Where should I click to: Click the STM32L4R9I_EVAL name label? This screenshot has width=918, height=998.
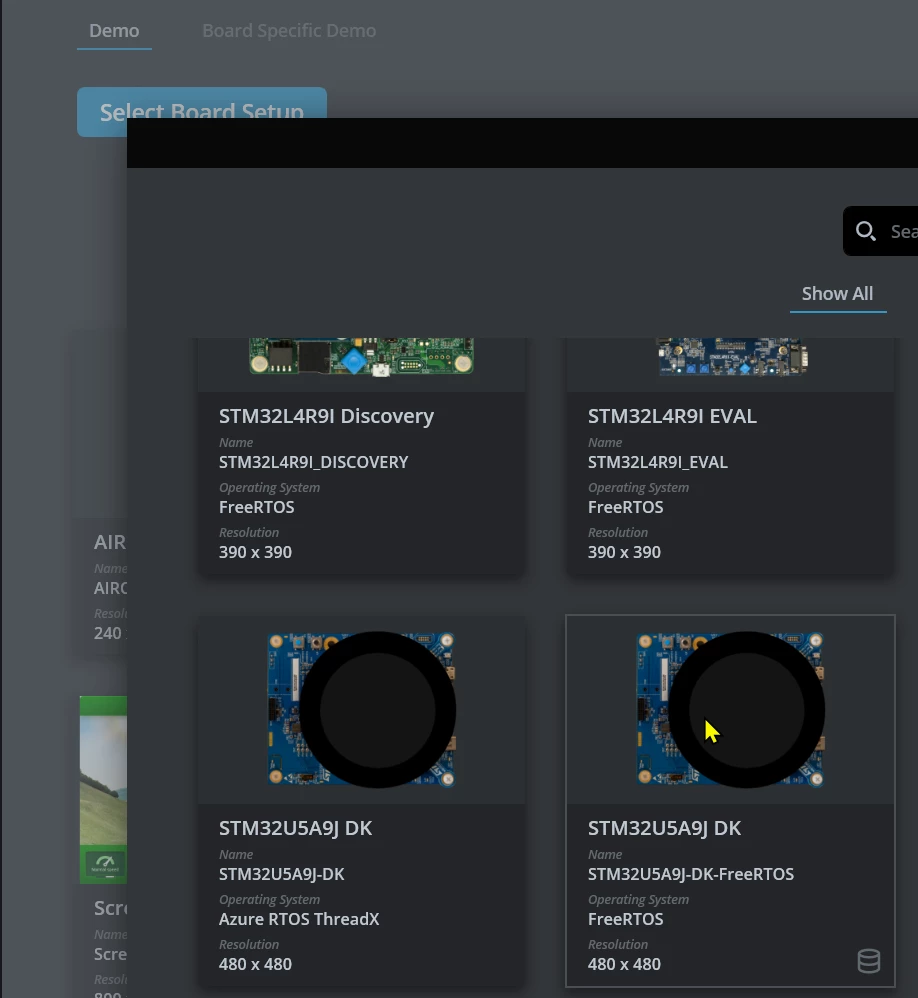[x=658, y=462]
